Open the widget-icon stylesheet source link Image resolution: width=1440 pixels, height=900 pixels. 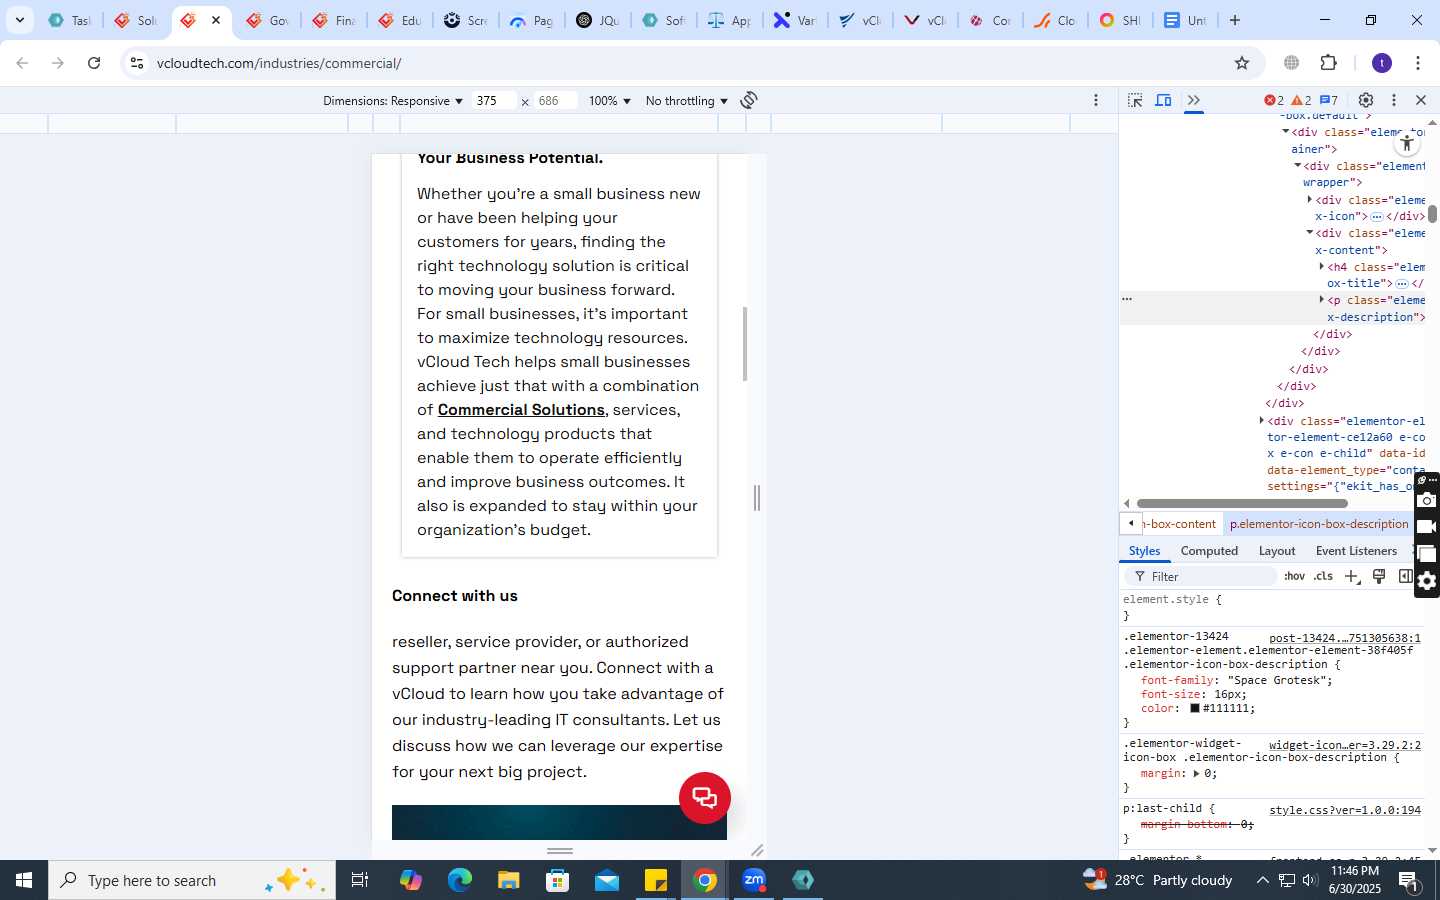[x=1345, y=745]
